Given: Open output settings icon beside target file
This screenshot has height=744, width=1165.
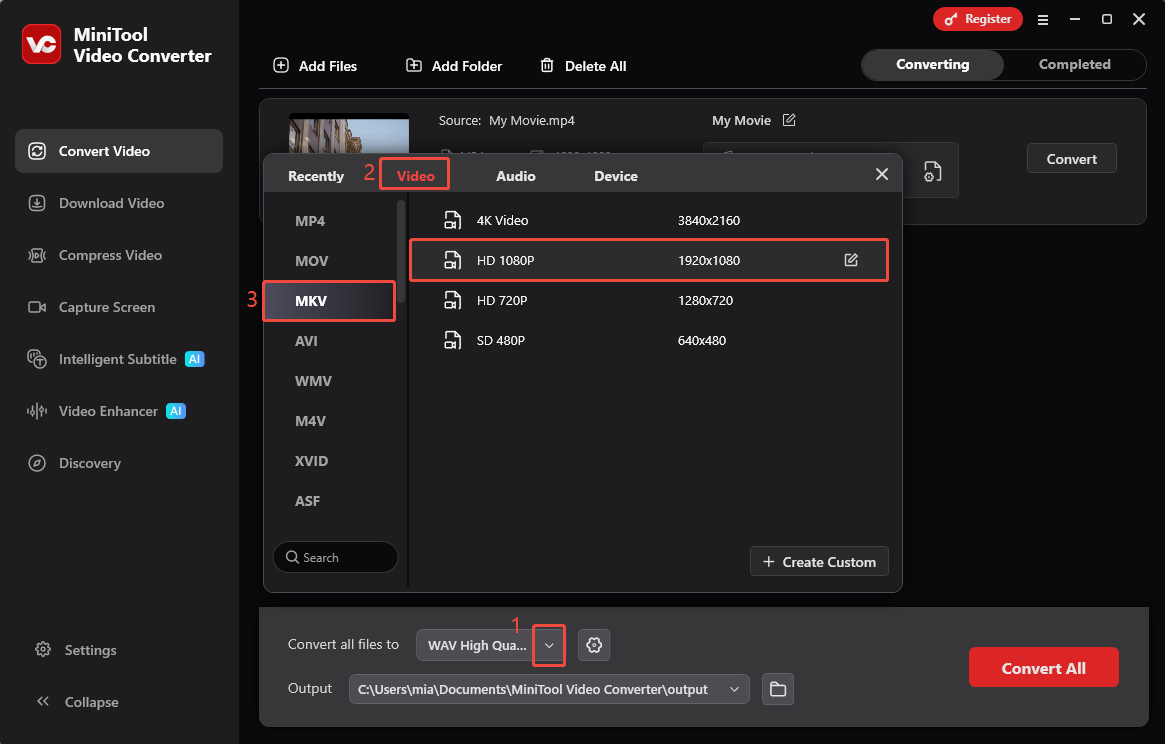Looking at the screenshot, I should 932,171.
